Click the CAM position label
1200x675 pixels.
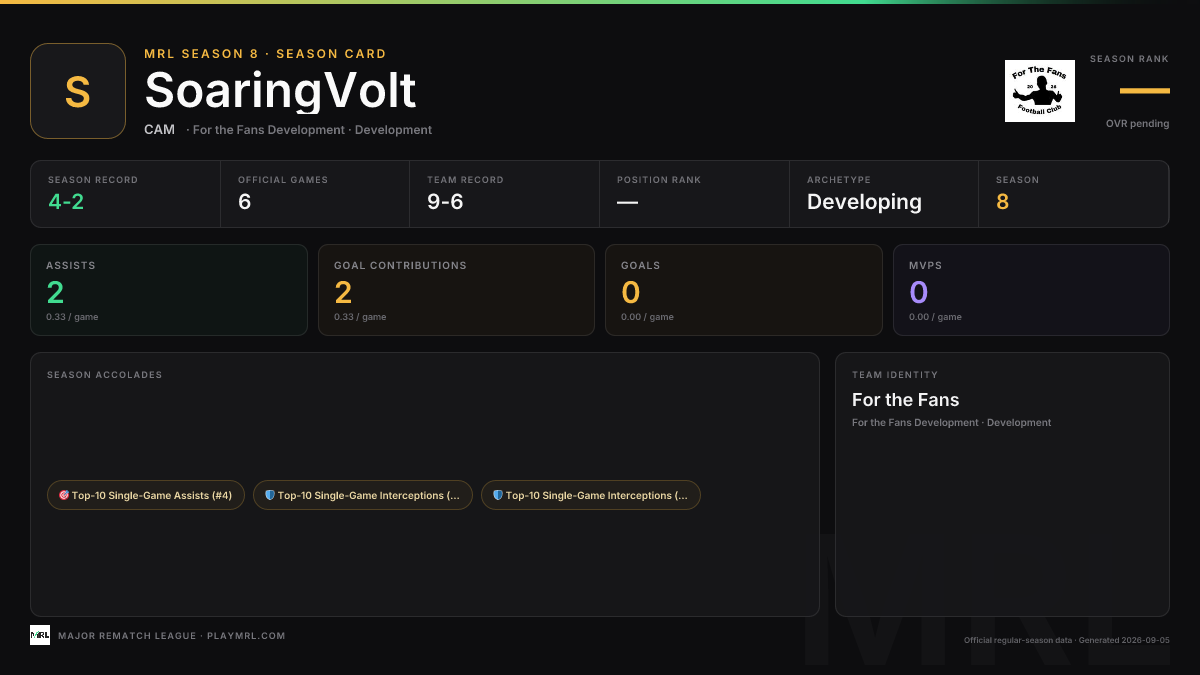pos(159,130)
